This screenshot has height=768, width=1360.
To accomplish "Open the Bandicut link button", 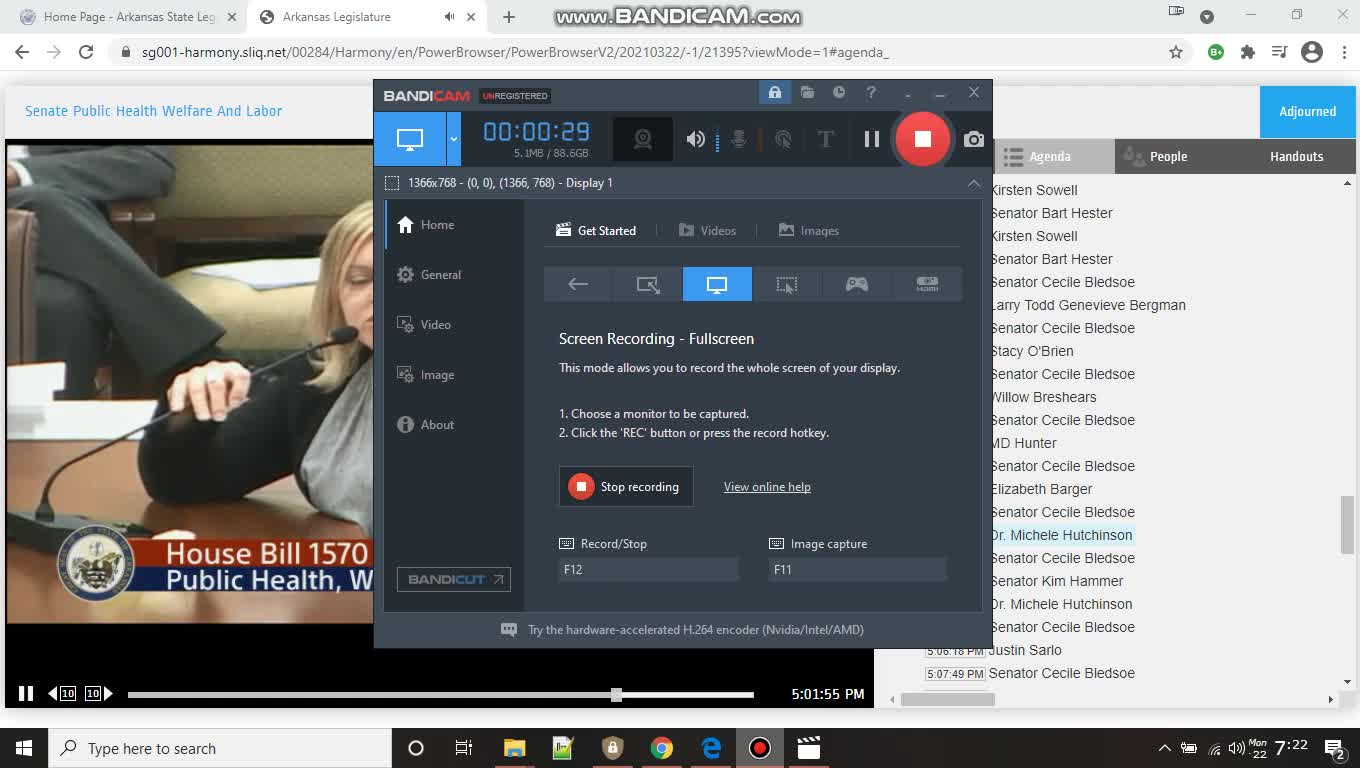I will click(454, 579).
